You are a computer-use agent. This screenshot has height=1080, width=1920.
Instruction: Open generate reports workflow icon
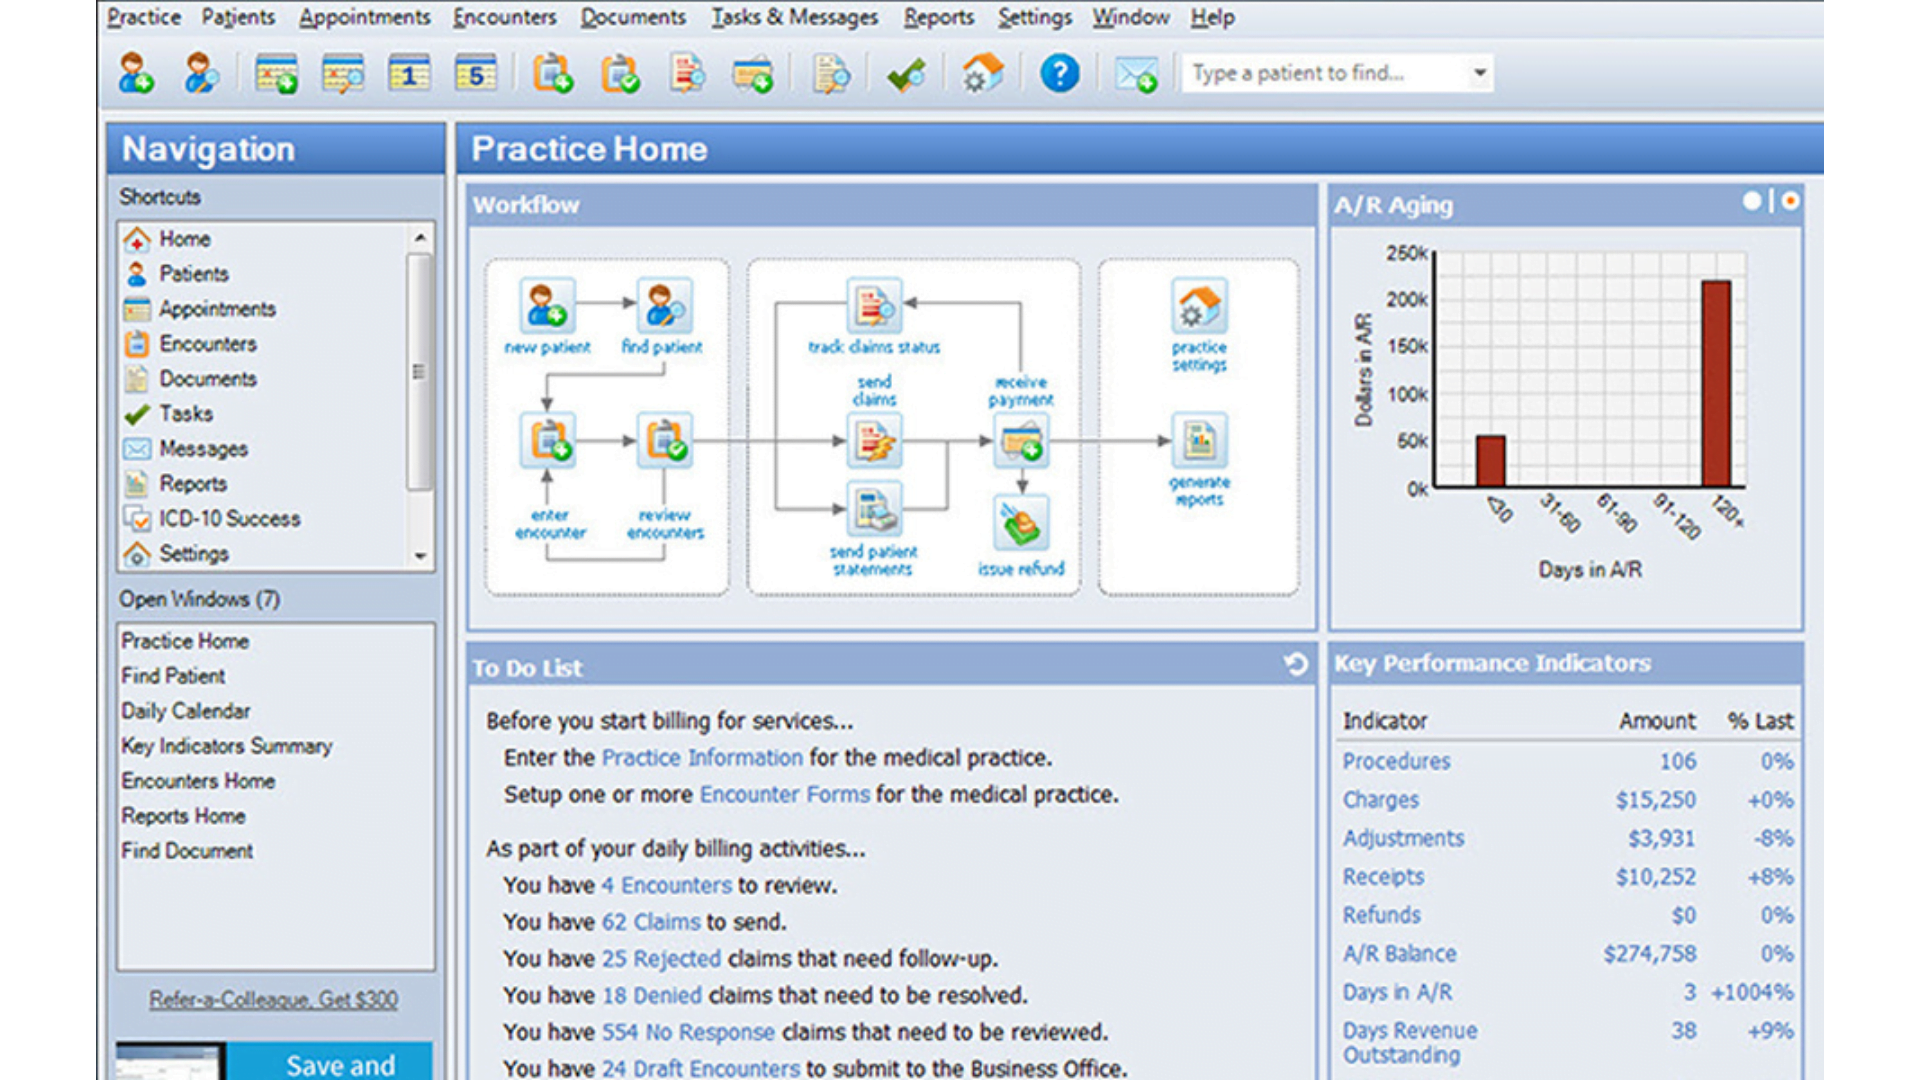point(1199,441)
